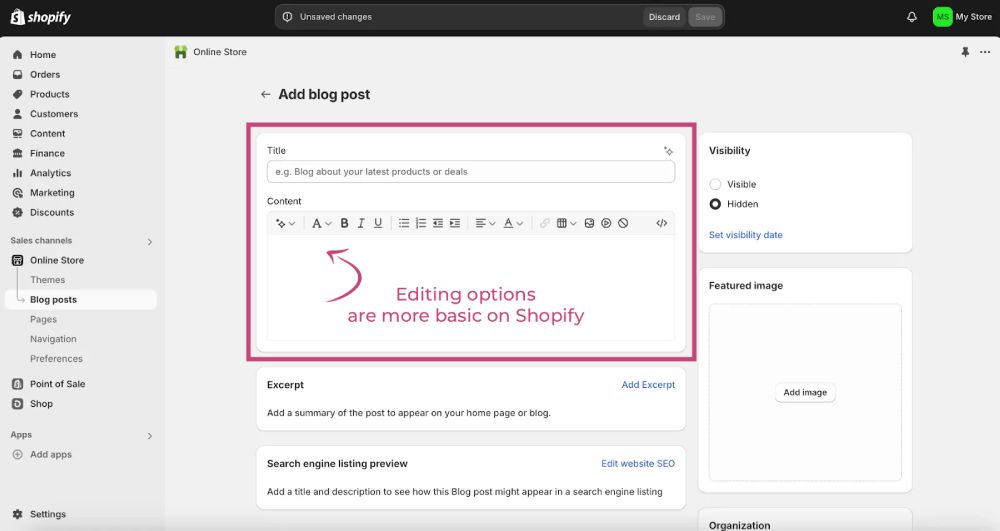Open the insert table dropdown

(566, 224)
